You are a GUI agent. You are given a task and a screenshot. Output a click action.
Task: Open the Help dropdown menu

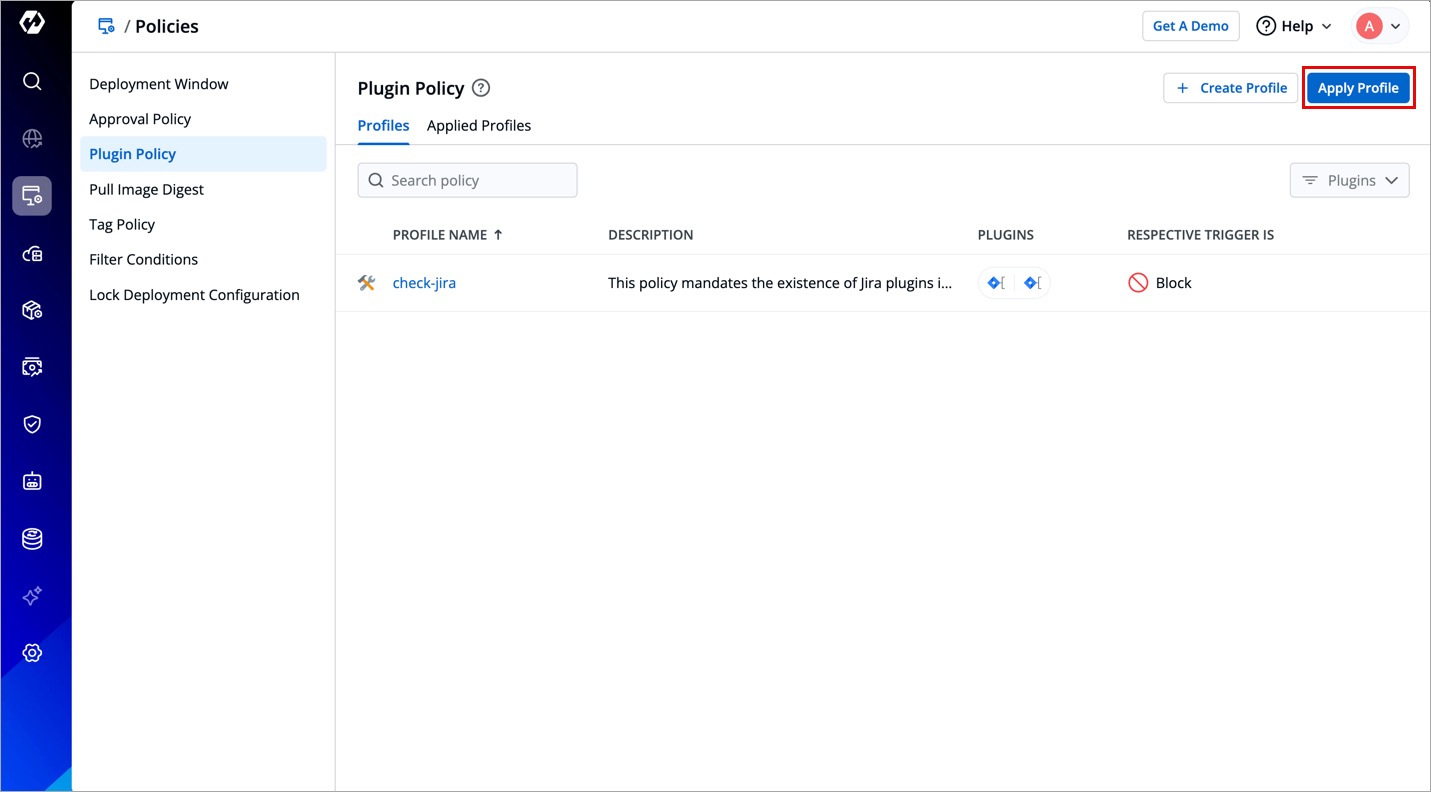tap(1294, 26)
